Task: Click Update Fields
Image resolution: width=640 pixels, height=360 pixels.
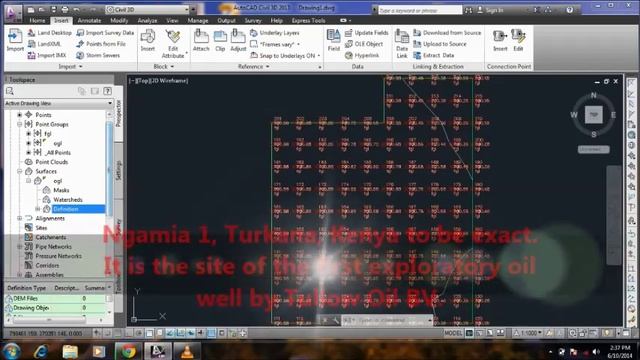Action: [367, 33]
